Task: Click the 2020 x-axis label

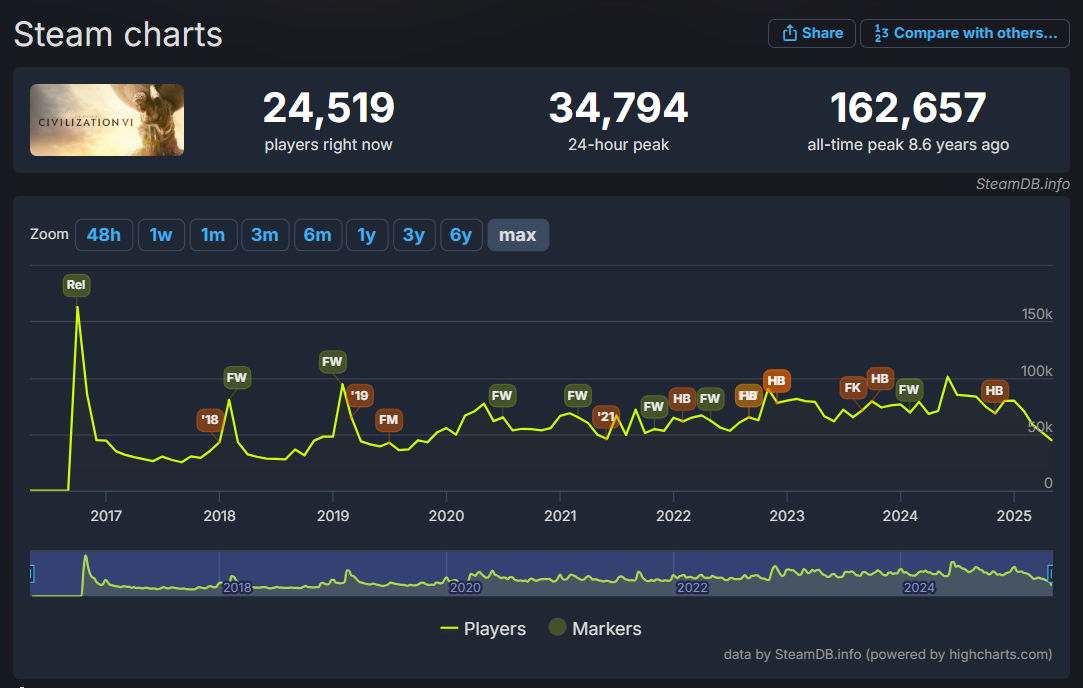Action: [x=446, y=516]
